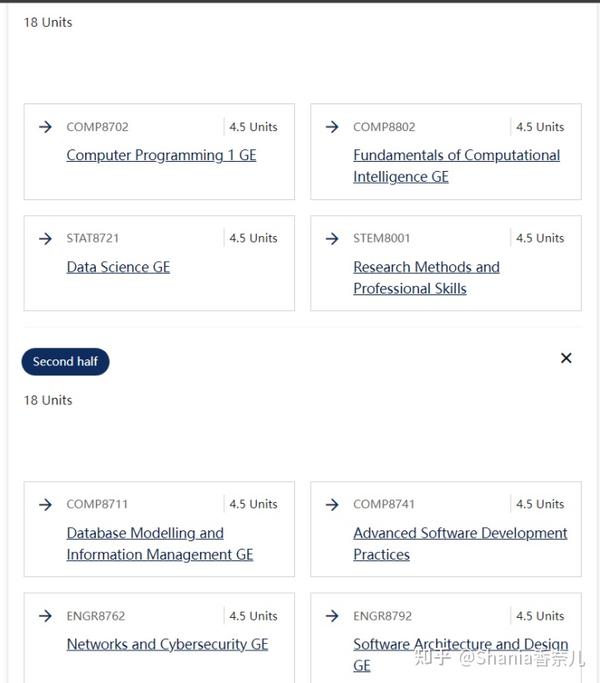Click the arrow icon beside COMP8741
600x683 pixels.
coord(332,504)
